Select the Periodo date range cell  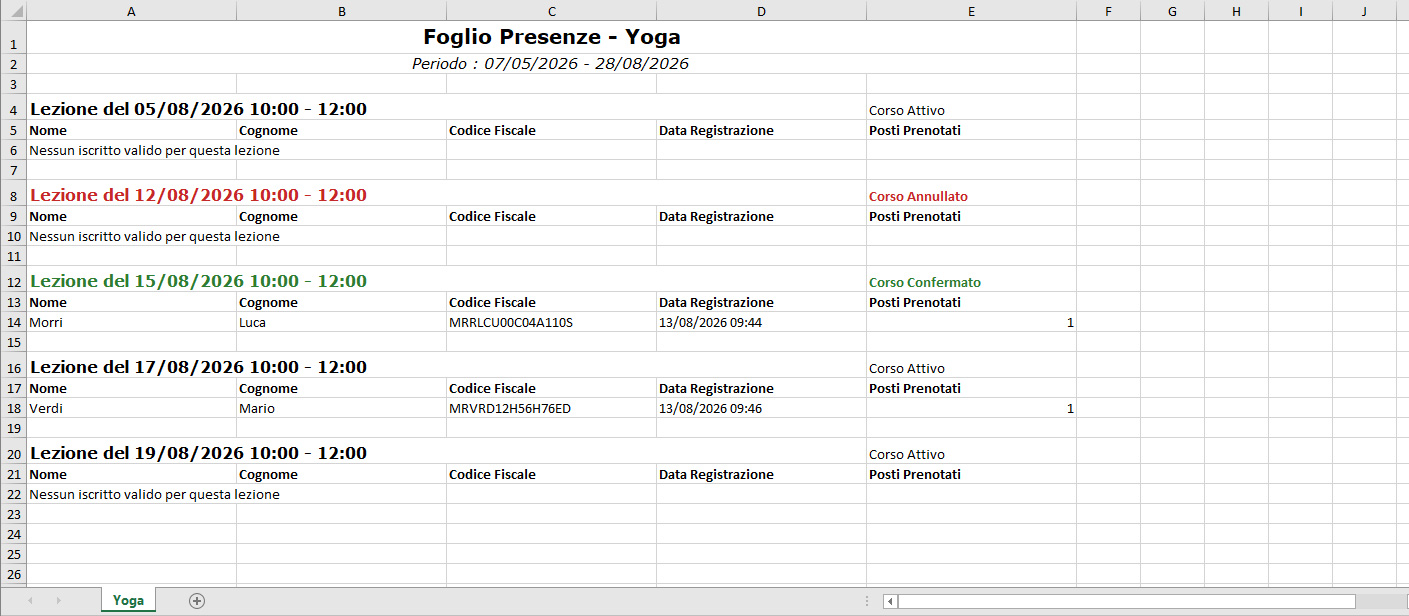pyautogui.click(x=551, y=64)
